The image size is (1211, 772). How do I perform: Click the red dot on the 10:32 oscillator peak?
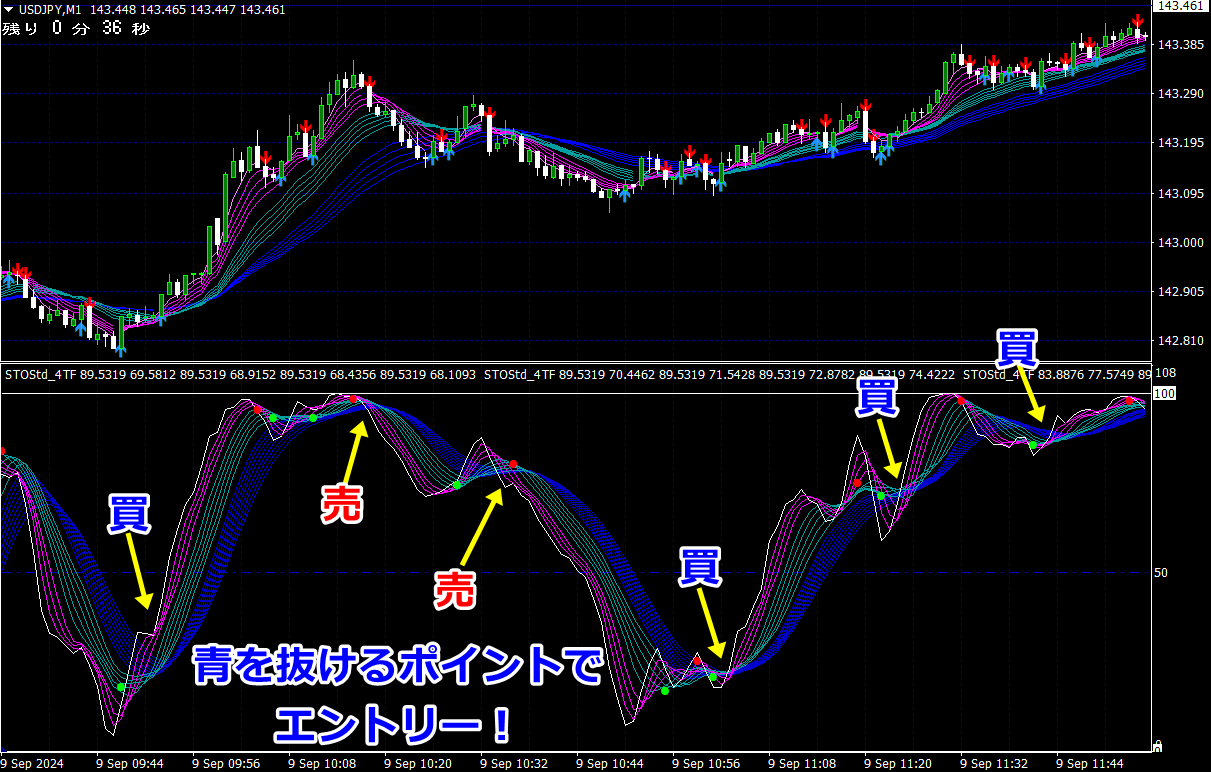[x=513, y=464]
